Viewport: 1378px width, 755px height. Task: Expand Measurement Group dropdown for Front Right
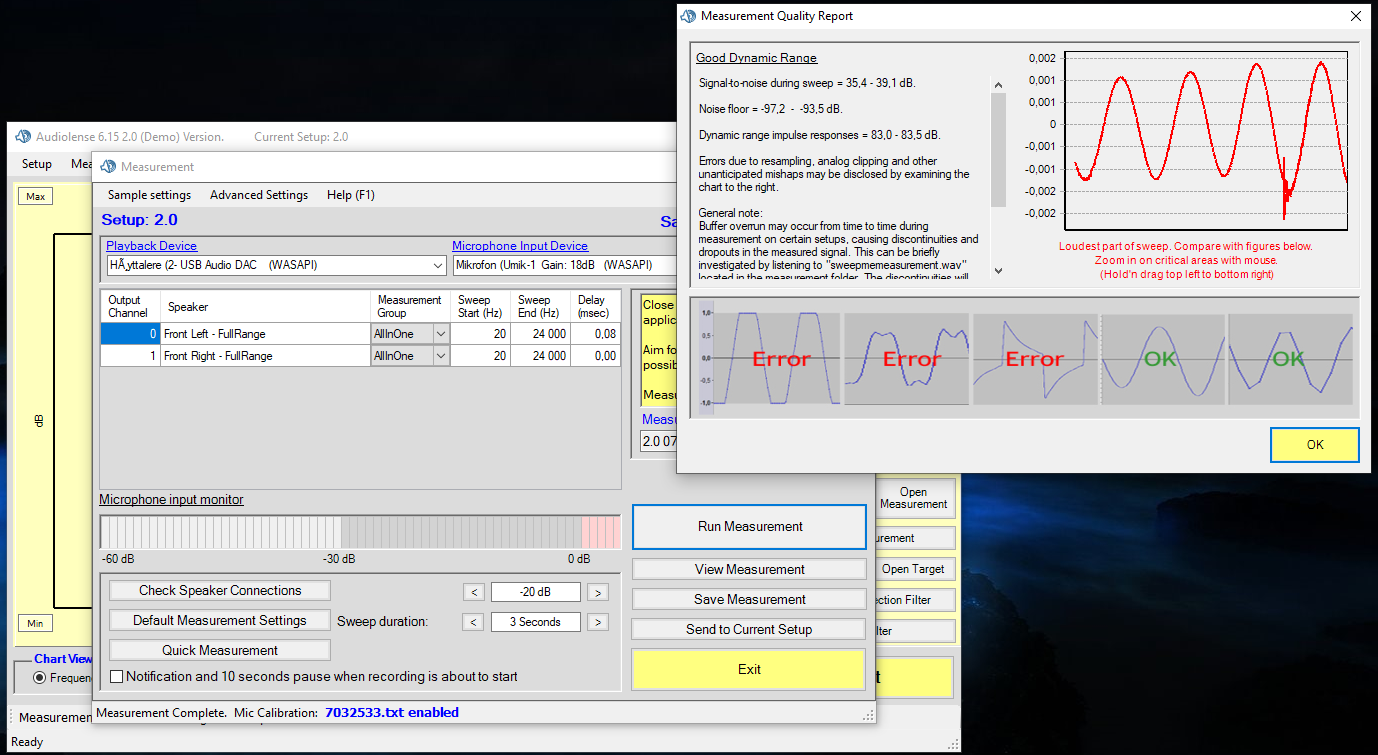click(440, 356)
